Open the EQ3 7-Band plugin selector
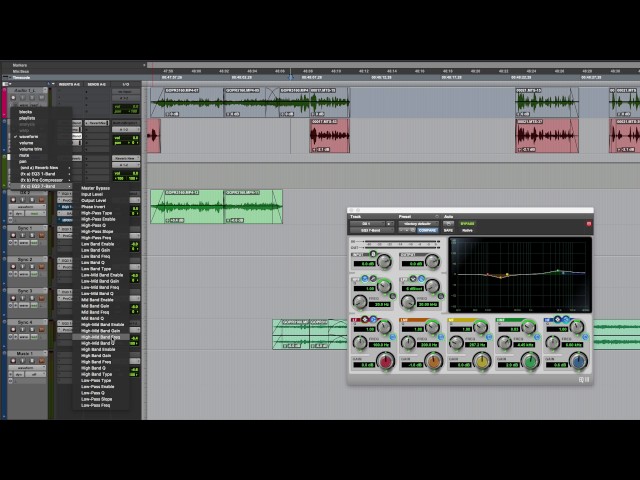Screen dimensions: 640x480 tap(371, 230)
